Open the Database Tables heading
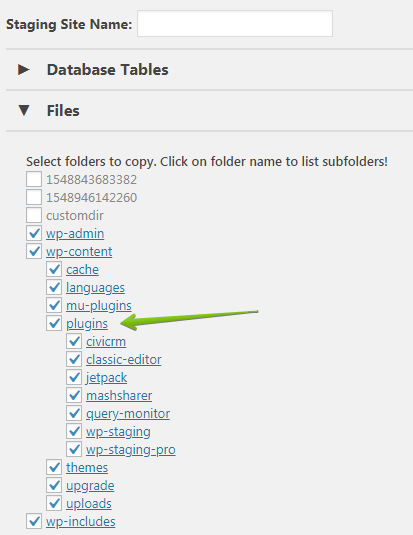Screen dimensions: 413x535 tap(108, 70)
